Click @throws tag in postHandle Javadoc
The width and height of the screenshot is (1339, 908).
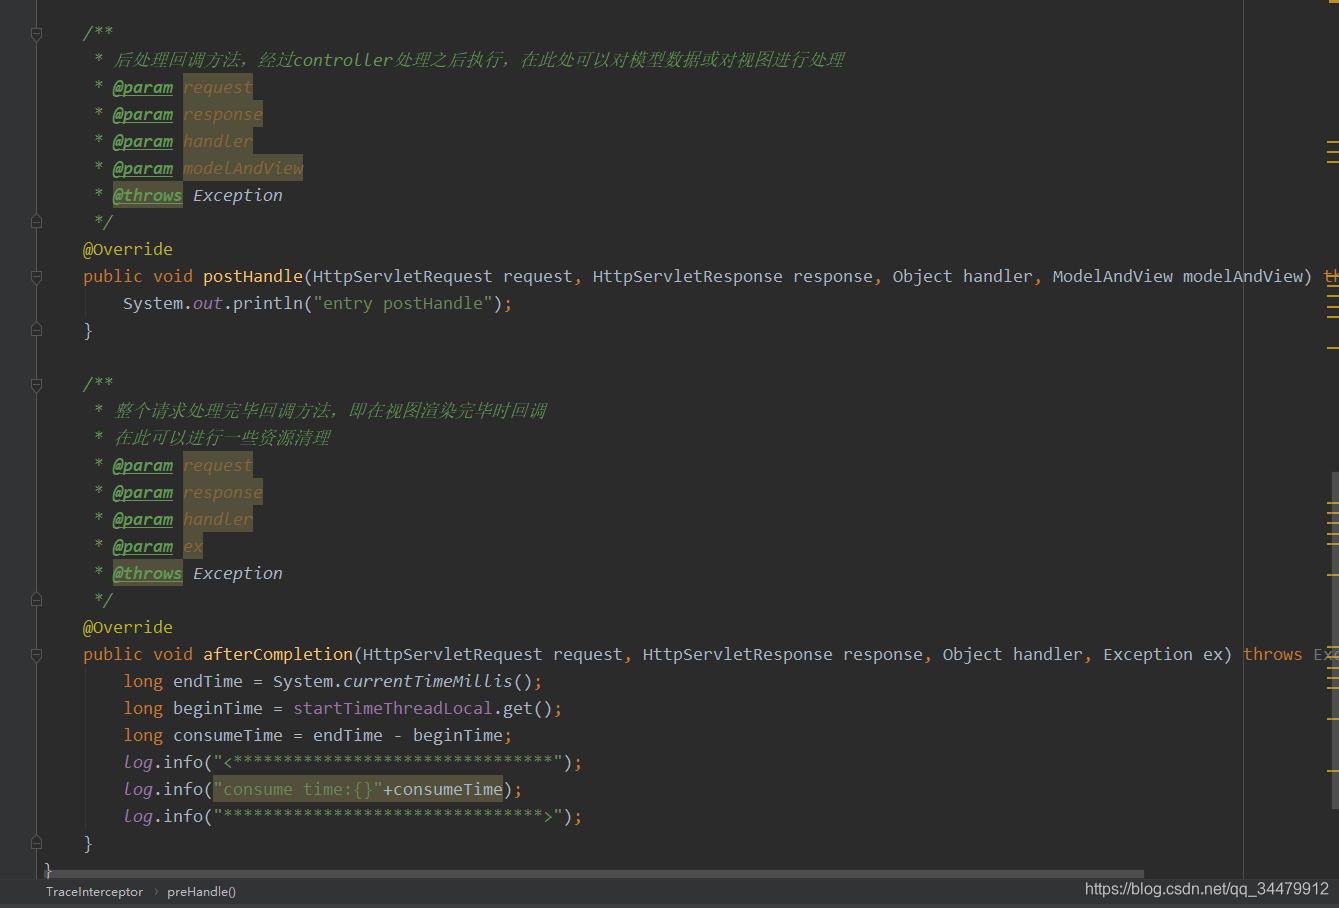click(148, 195)
